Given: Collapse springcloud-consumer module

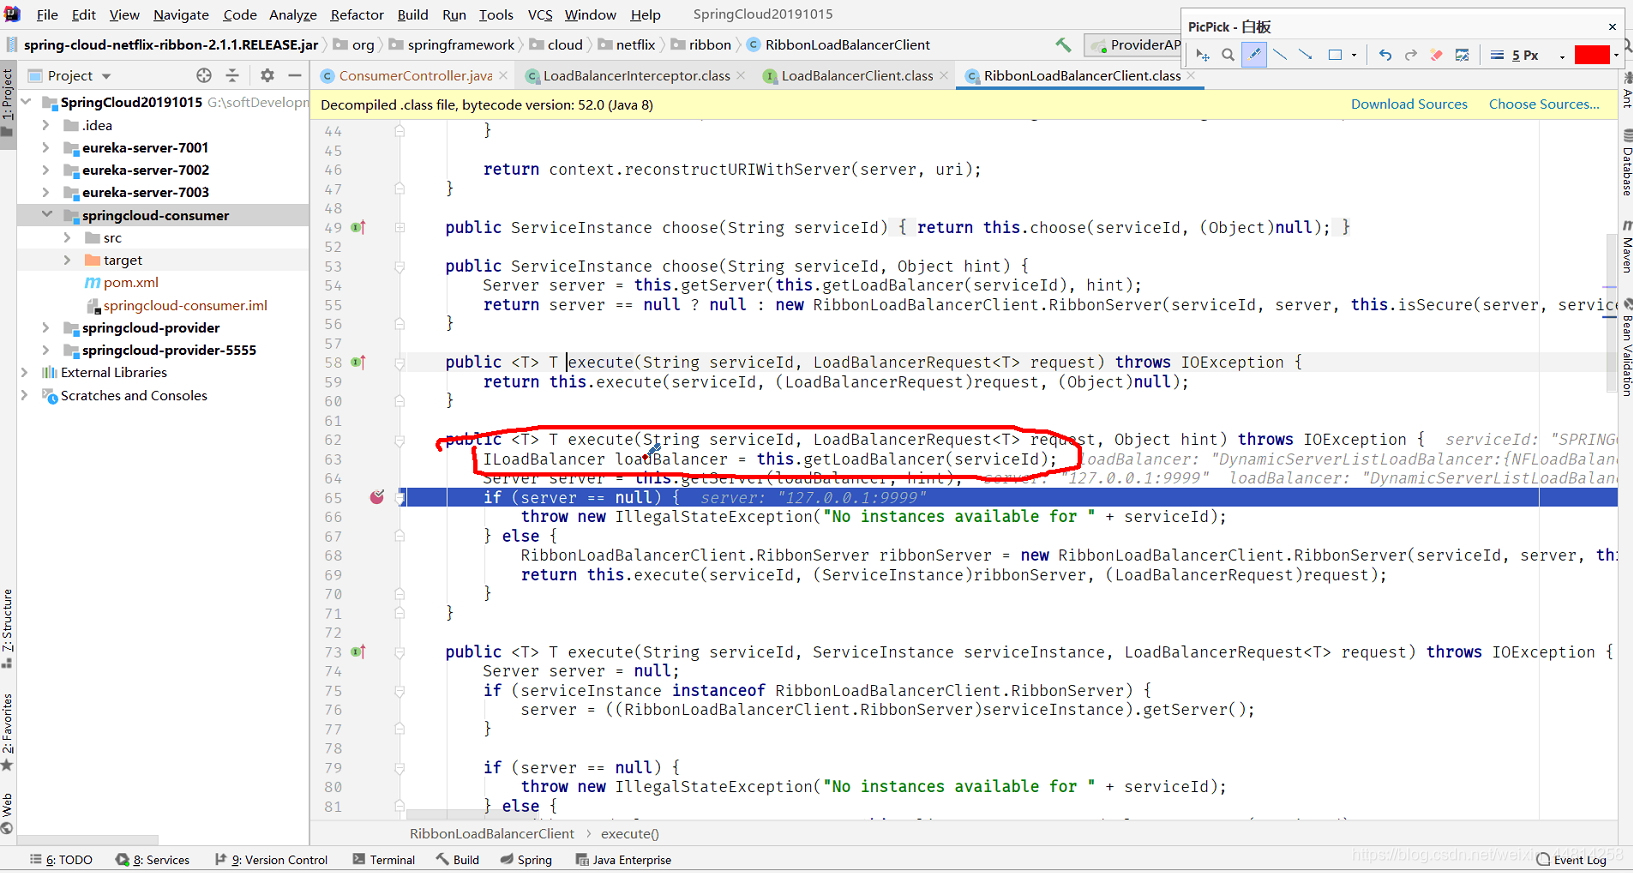Looking at the screenshot, I should point(46,215).
